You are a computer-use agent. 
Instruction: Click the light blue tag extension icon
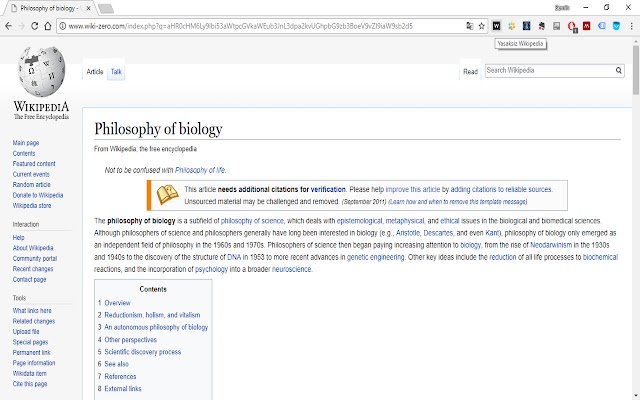point(602,26)
